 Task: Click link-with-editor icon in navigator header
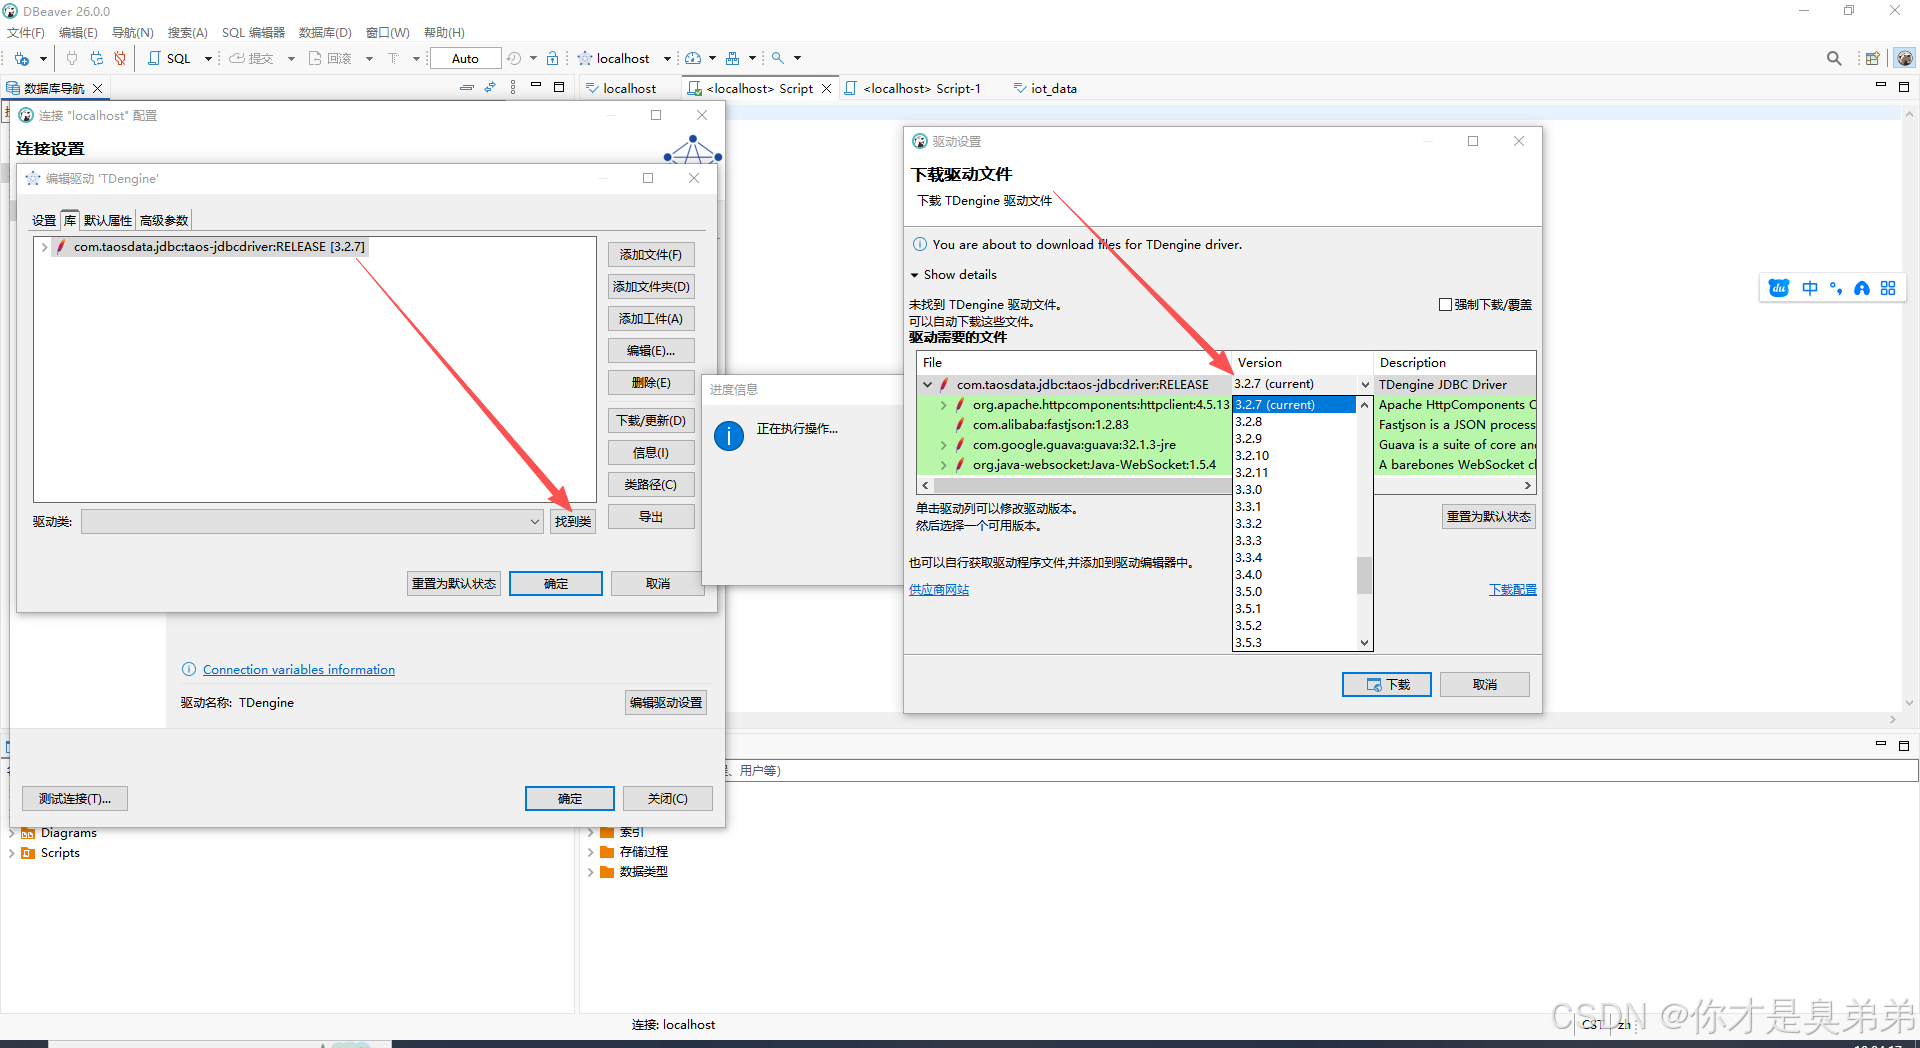pyautogui.click(x=490, y=88)
